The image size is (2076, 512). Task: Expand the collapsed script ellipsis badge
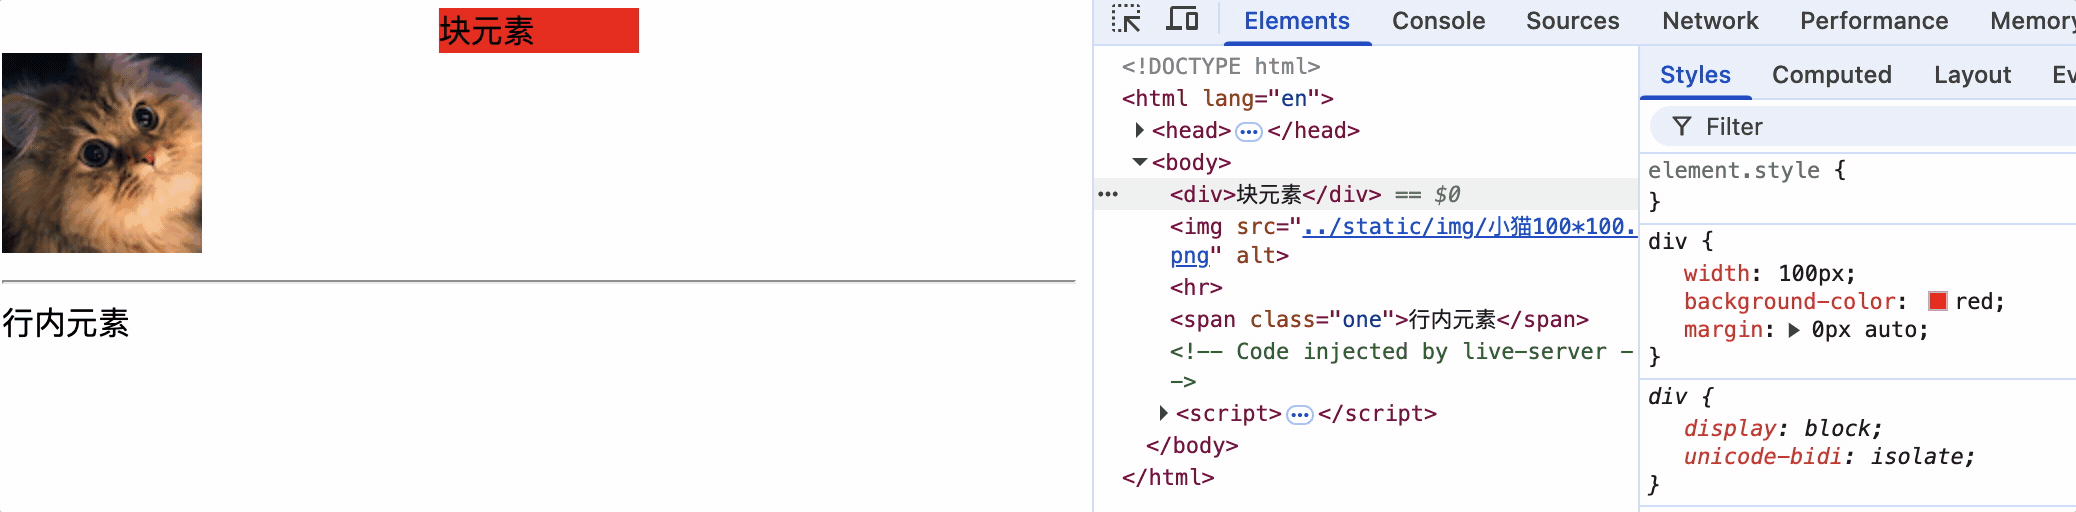(x=1300, y=414)
